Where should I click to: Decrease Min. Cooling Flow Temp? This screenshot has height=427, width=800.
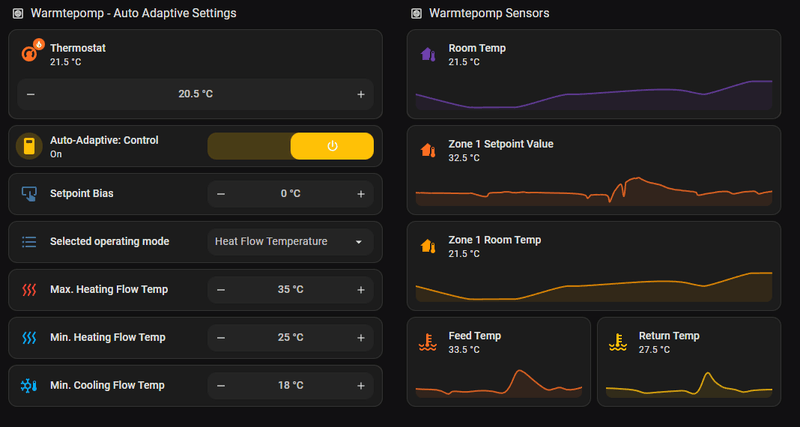click(x=221, y=385)
